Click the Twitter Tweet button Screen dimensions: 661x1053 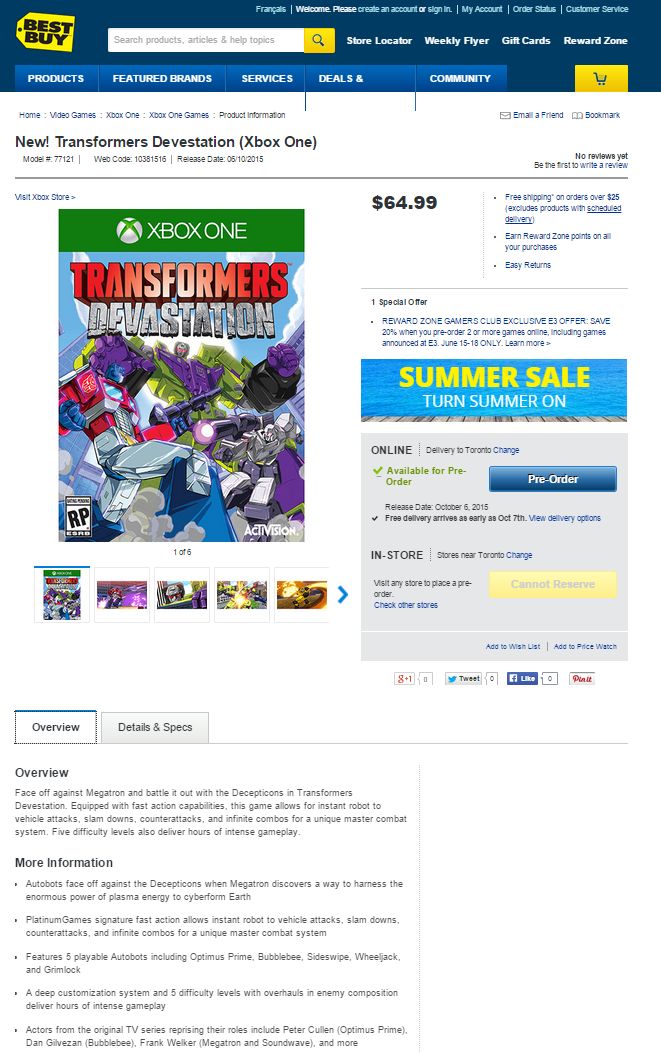coord(464,679)
